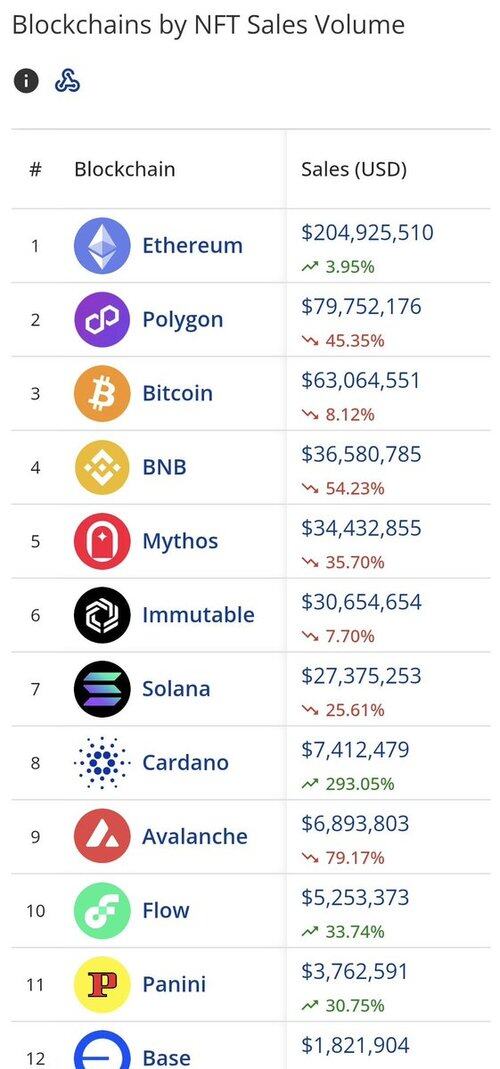Click the Solana logo icon
Screen dimensions: 500x1069
[102, 689]
